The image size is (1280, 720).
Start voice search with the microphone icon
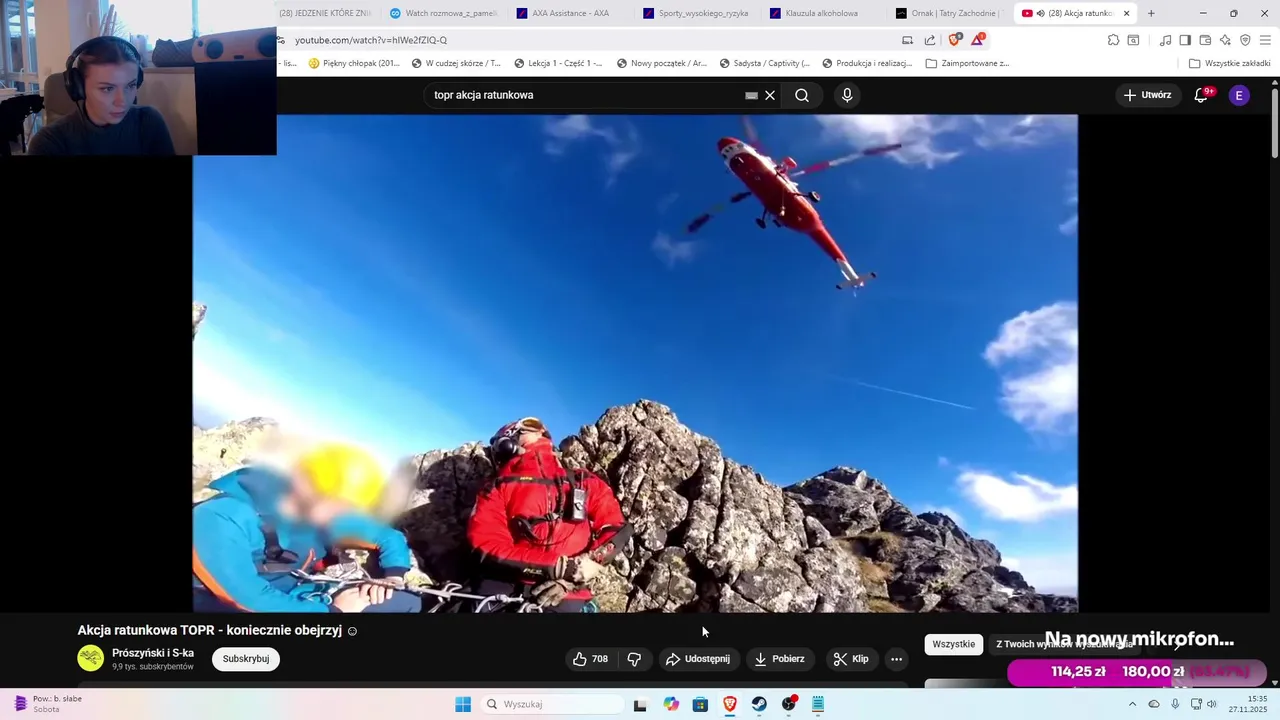pos(847,95)
